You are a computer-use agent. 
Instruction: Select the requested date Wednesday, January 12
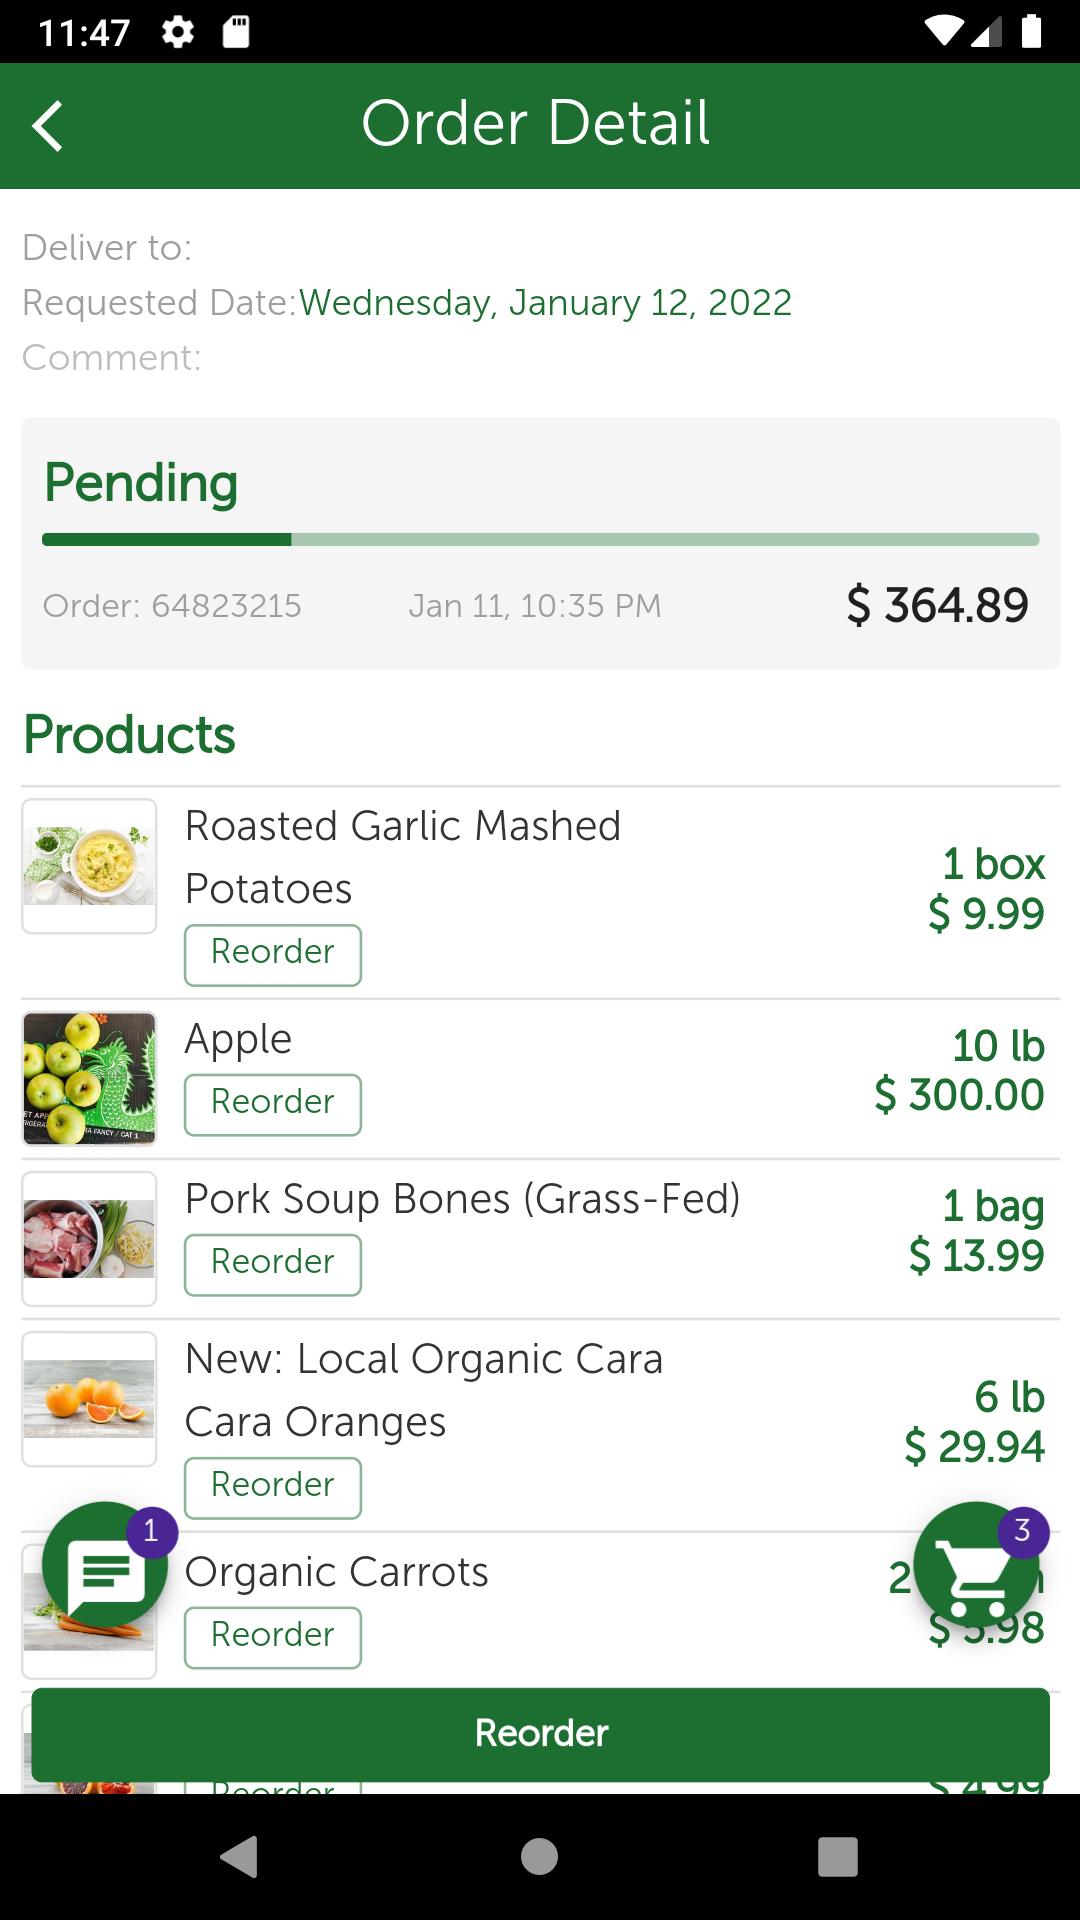(545, 302)
